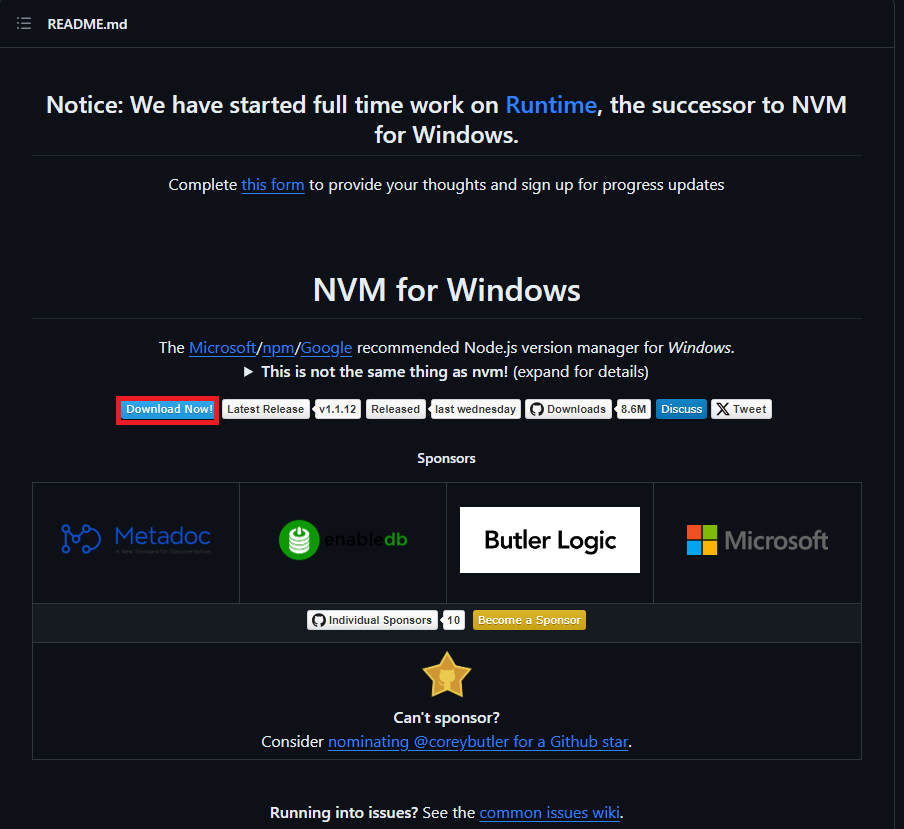This screenshot has height=829, width=904.
Task: Click the "Can't sponsor?" text
Action: 446,718
